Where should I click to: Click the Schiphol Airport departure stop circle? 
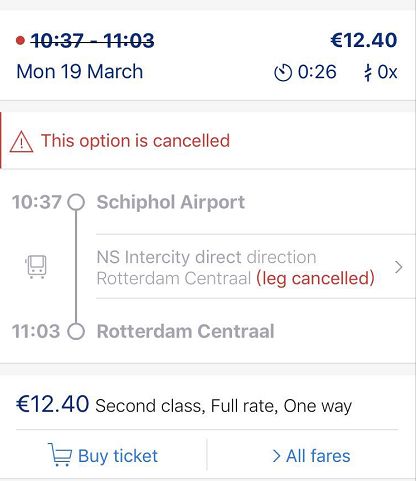[x=76, y=202]
